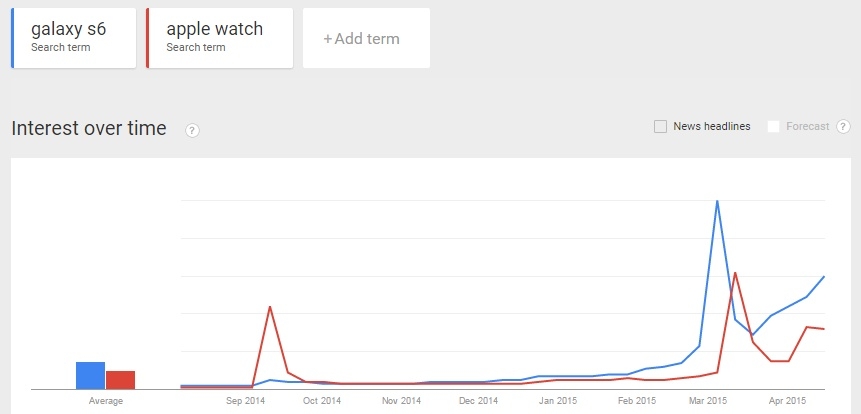This screenshot has height=414, width=861.
Task: Click the red apple watch average bar
Action: 121,379
